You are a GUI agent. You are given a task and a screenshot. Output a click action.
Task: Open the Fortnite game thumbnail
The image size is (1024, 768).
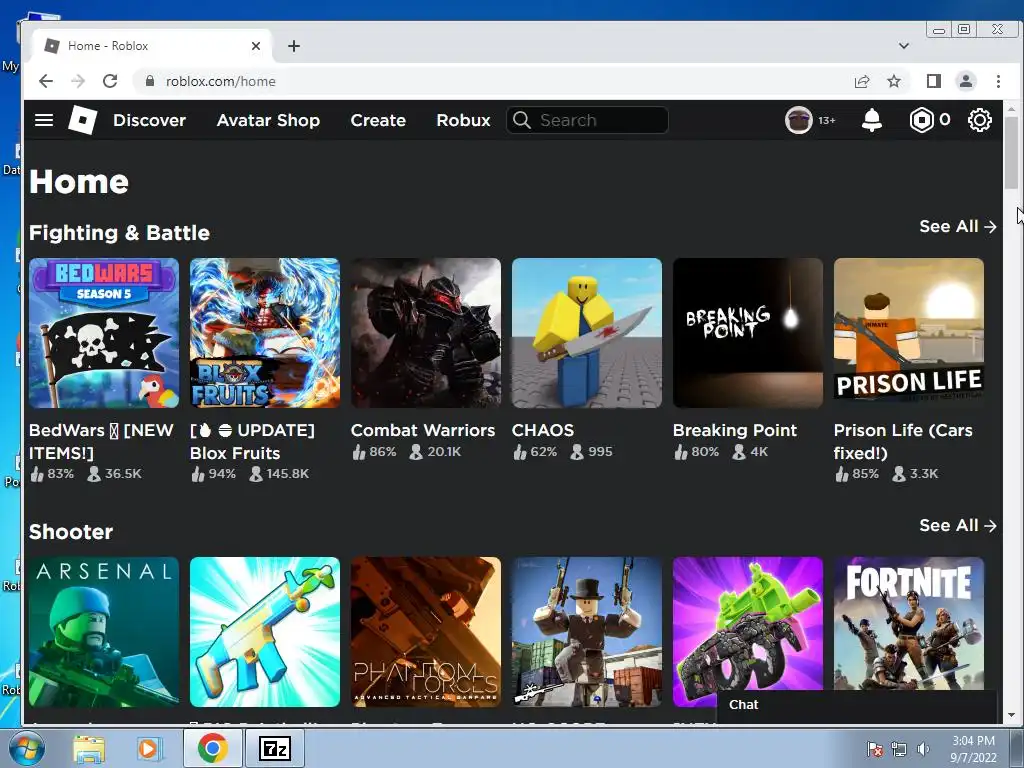pos(908,624)
